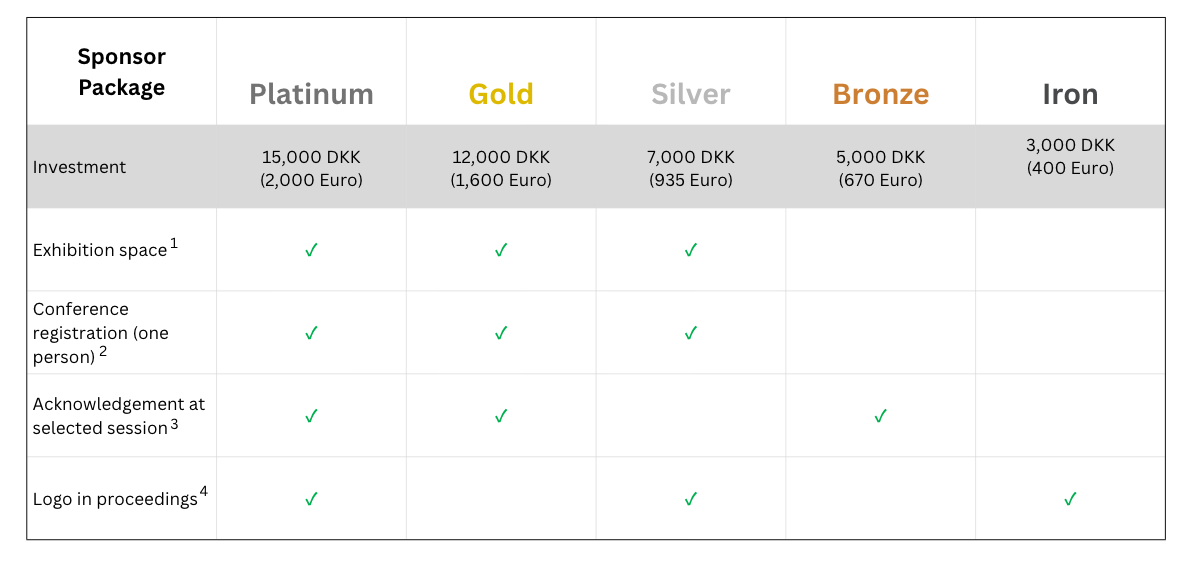Select the Silver Conference registration checkmark
1198x566 pixels.
690,333
